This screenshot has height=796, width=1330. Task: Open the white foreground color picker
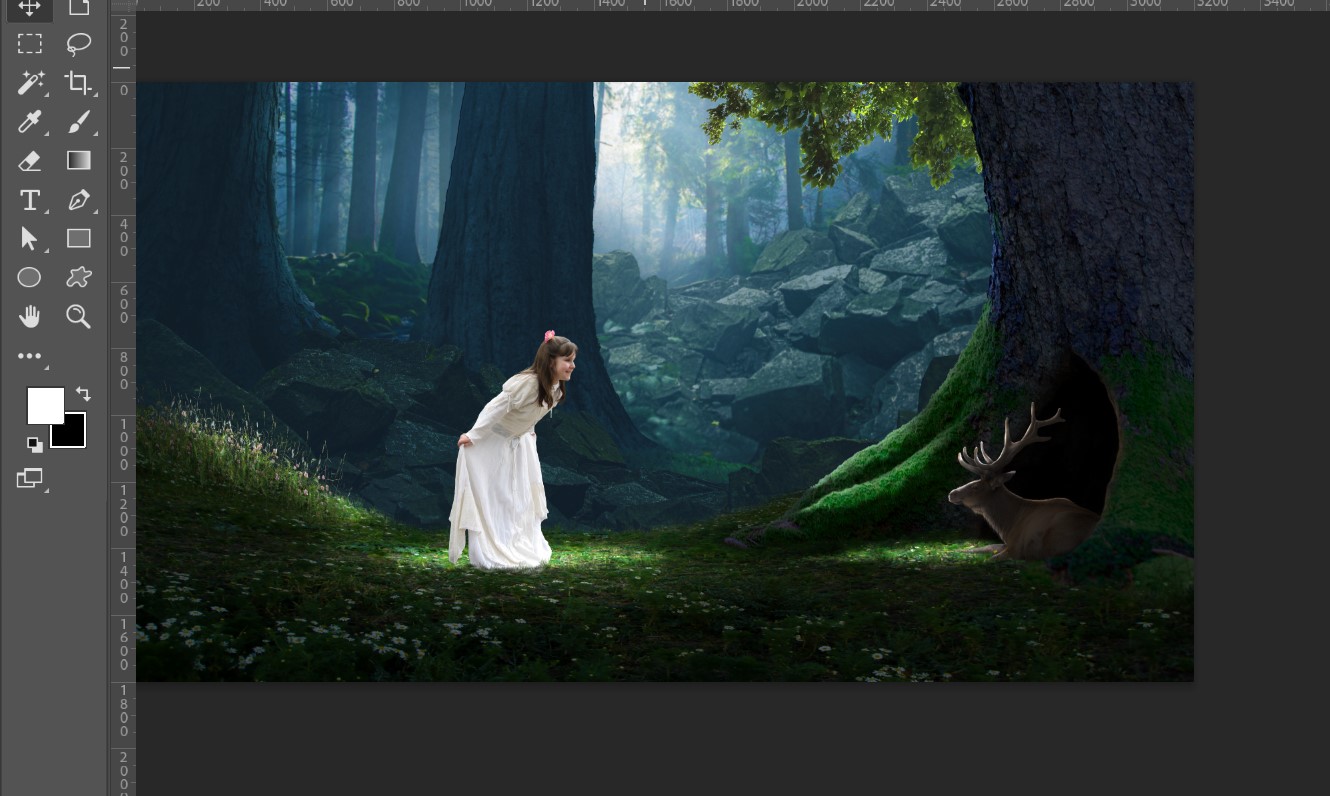(45, 406)
